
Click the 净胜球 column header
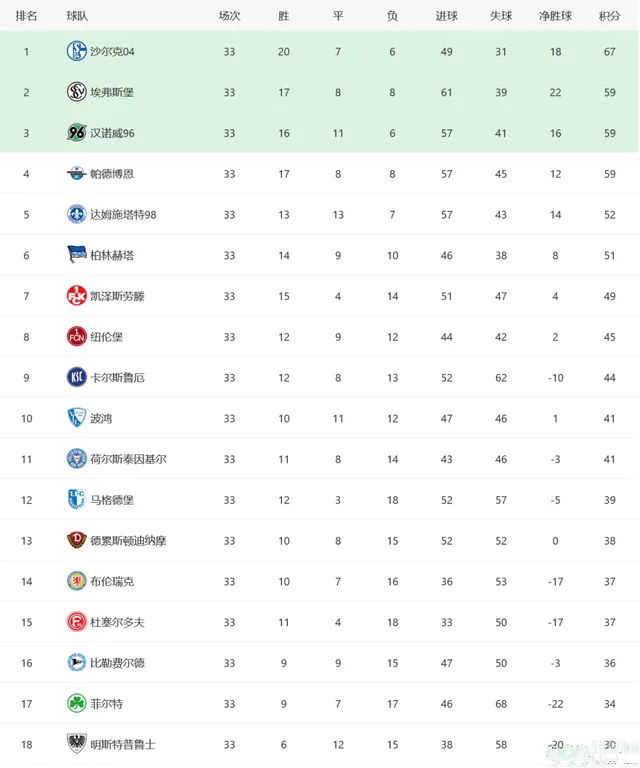[x=555, y=16]
